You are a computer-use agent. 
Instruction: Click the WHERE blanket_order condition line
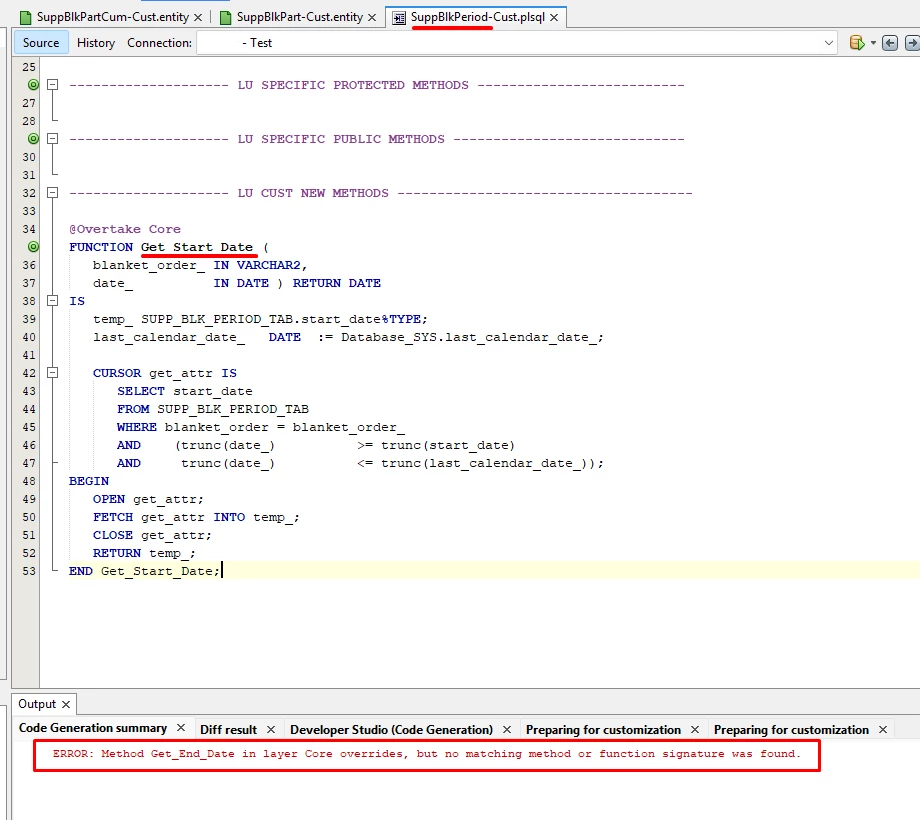(261, 428)
